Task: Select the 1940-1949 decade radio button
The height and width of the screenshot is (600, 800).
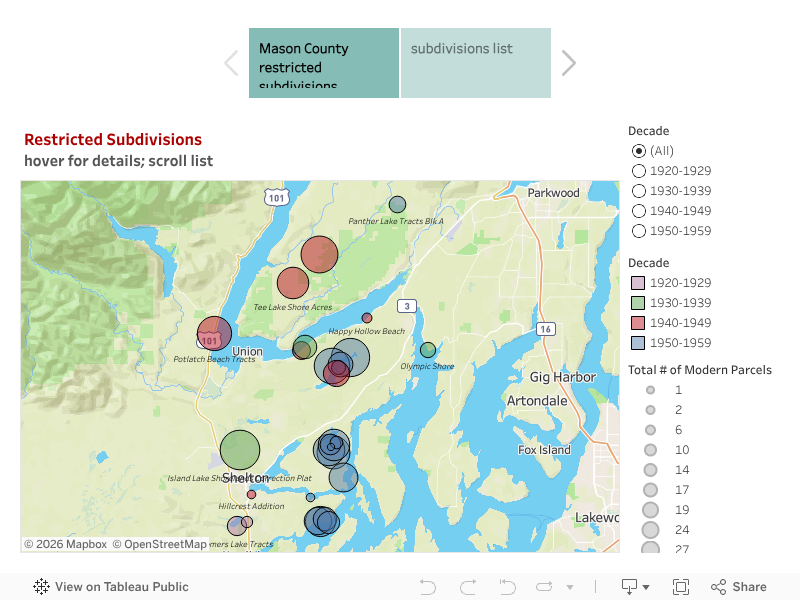Action: click(639, 211)
